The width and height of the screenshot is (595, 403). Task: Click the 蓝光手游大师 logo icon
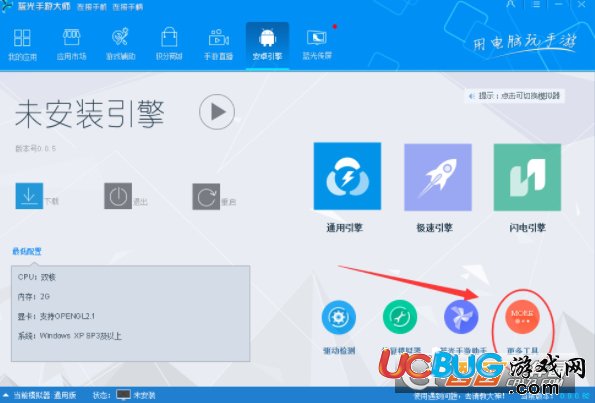pyautogui.click(x=6, y=6)
